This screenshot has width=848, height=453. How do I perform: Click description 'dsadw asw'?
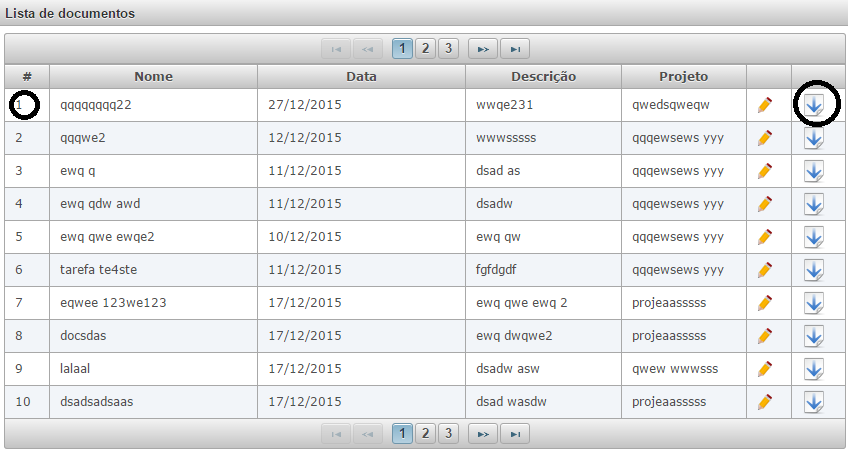508,369
